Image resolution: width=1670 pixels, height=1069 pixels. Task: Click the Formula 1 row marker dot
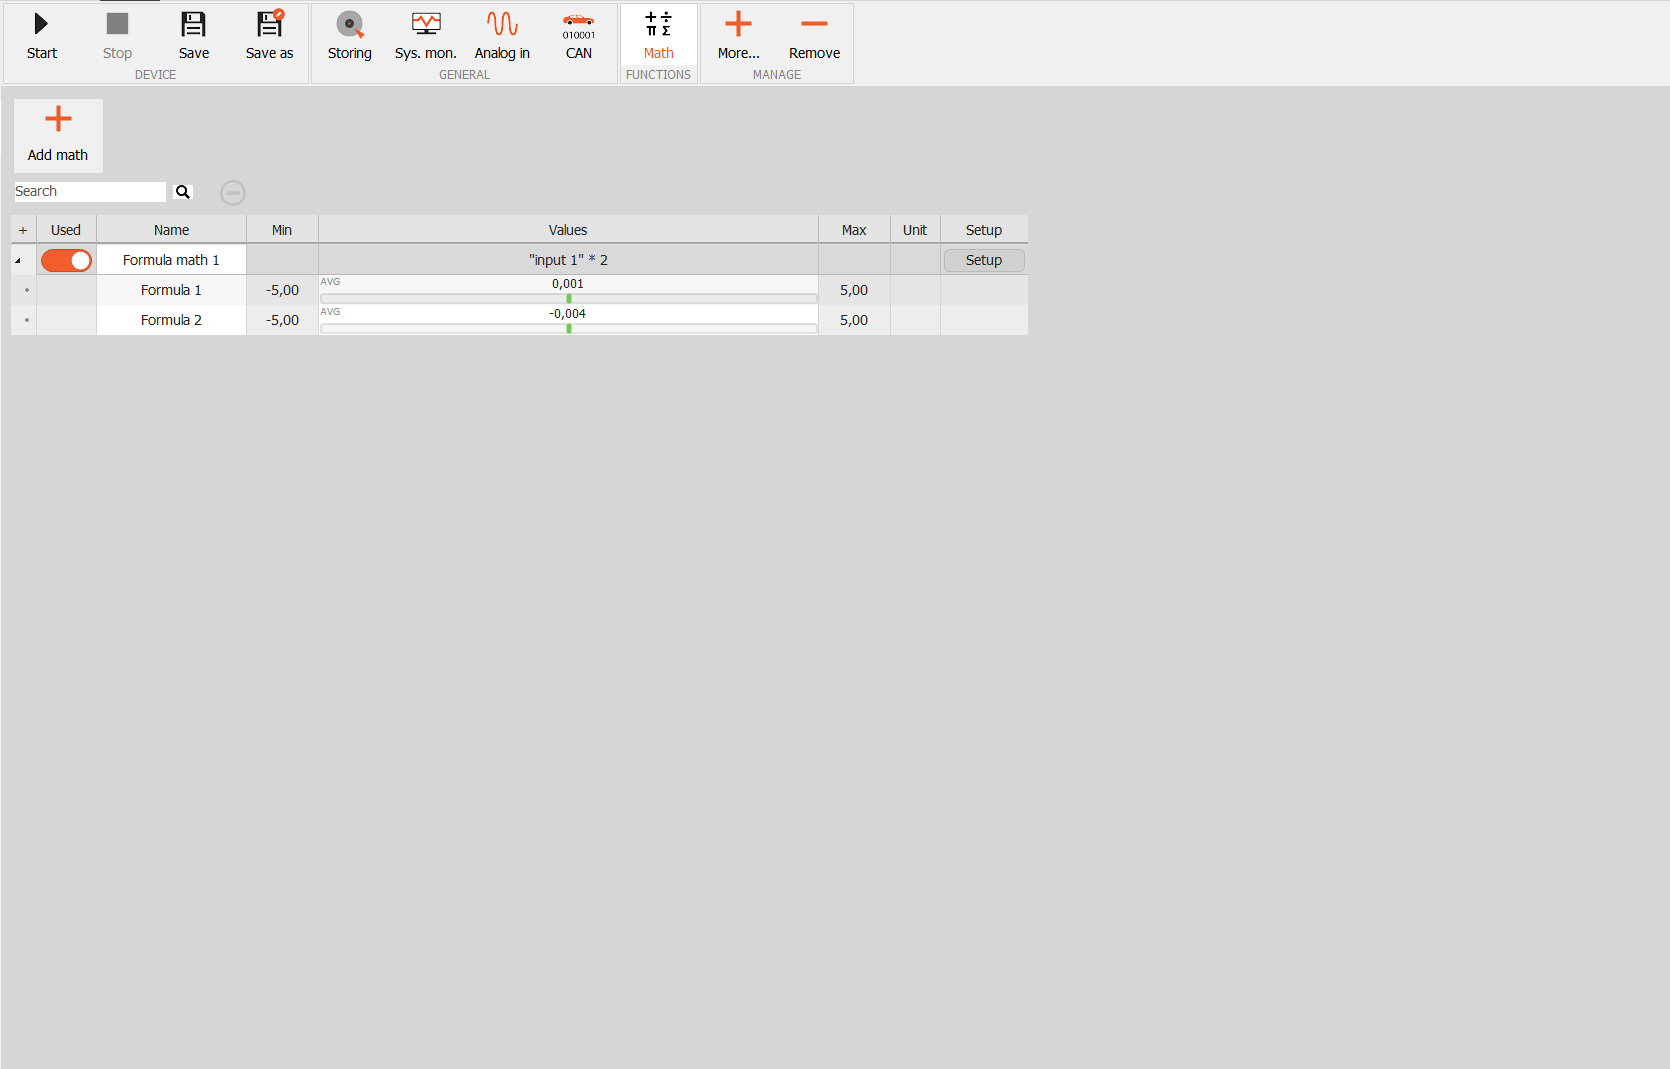click(27, 290)
